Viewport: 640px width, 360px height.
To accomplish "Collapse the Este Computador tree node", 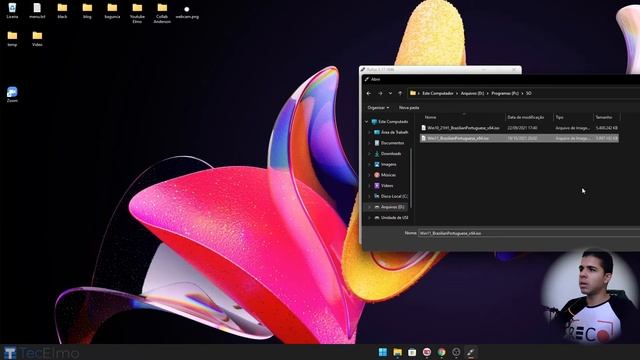I will pos(367,122).
